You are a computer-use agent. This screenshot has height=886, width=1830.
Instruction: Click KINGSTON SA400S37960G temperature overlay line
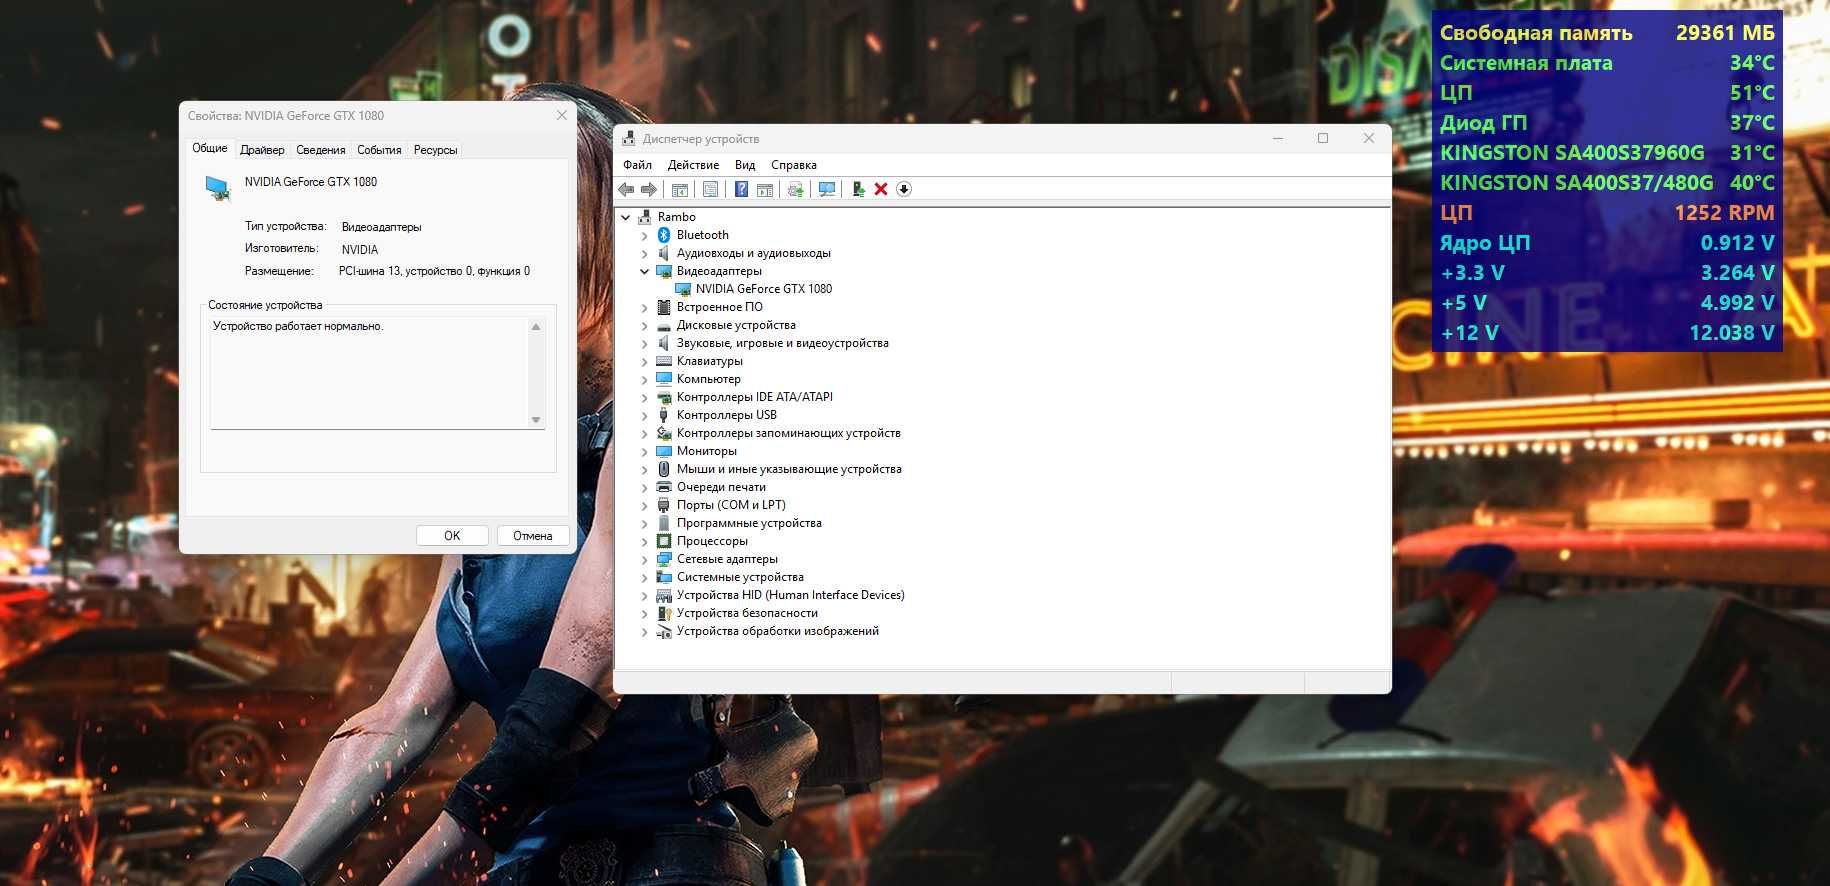pyautogui.click(x=1607, y=153)
